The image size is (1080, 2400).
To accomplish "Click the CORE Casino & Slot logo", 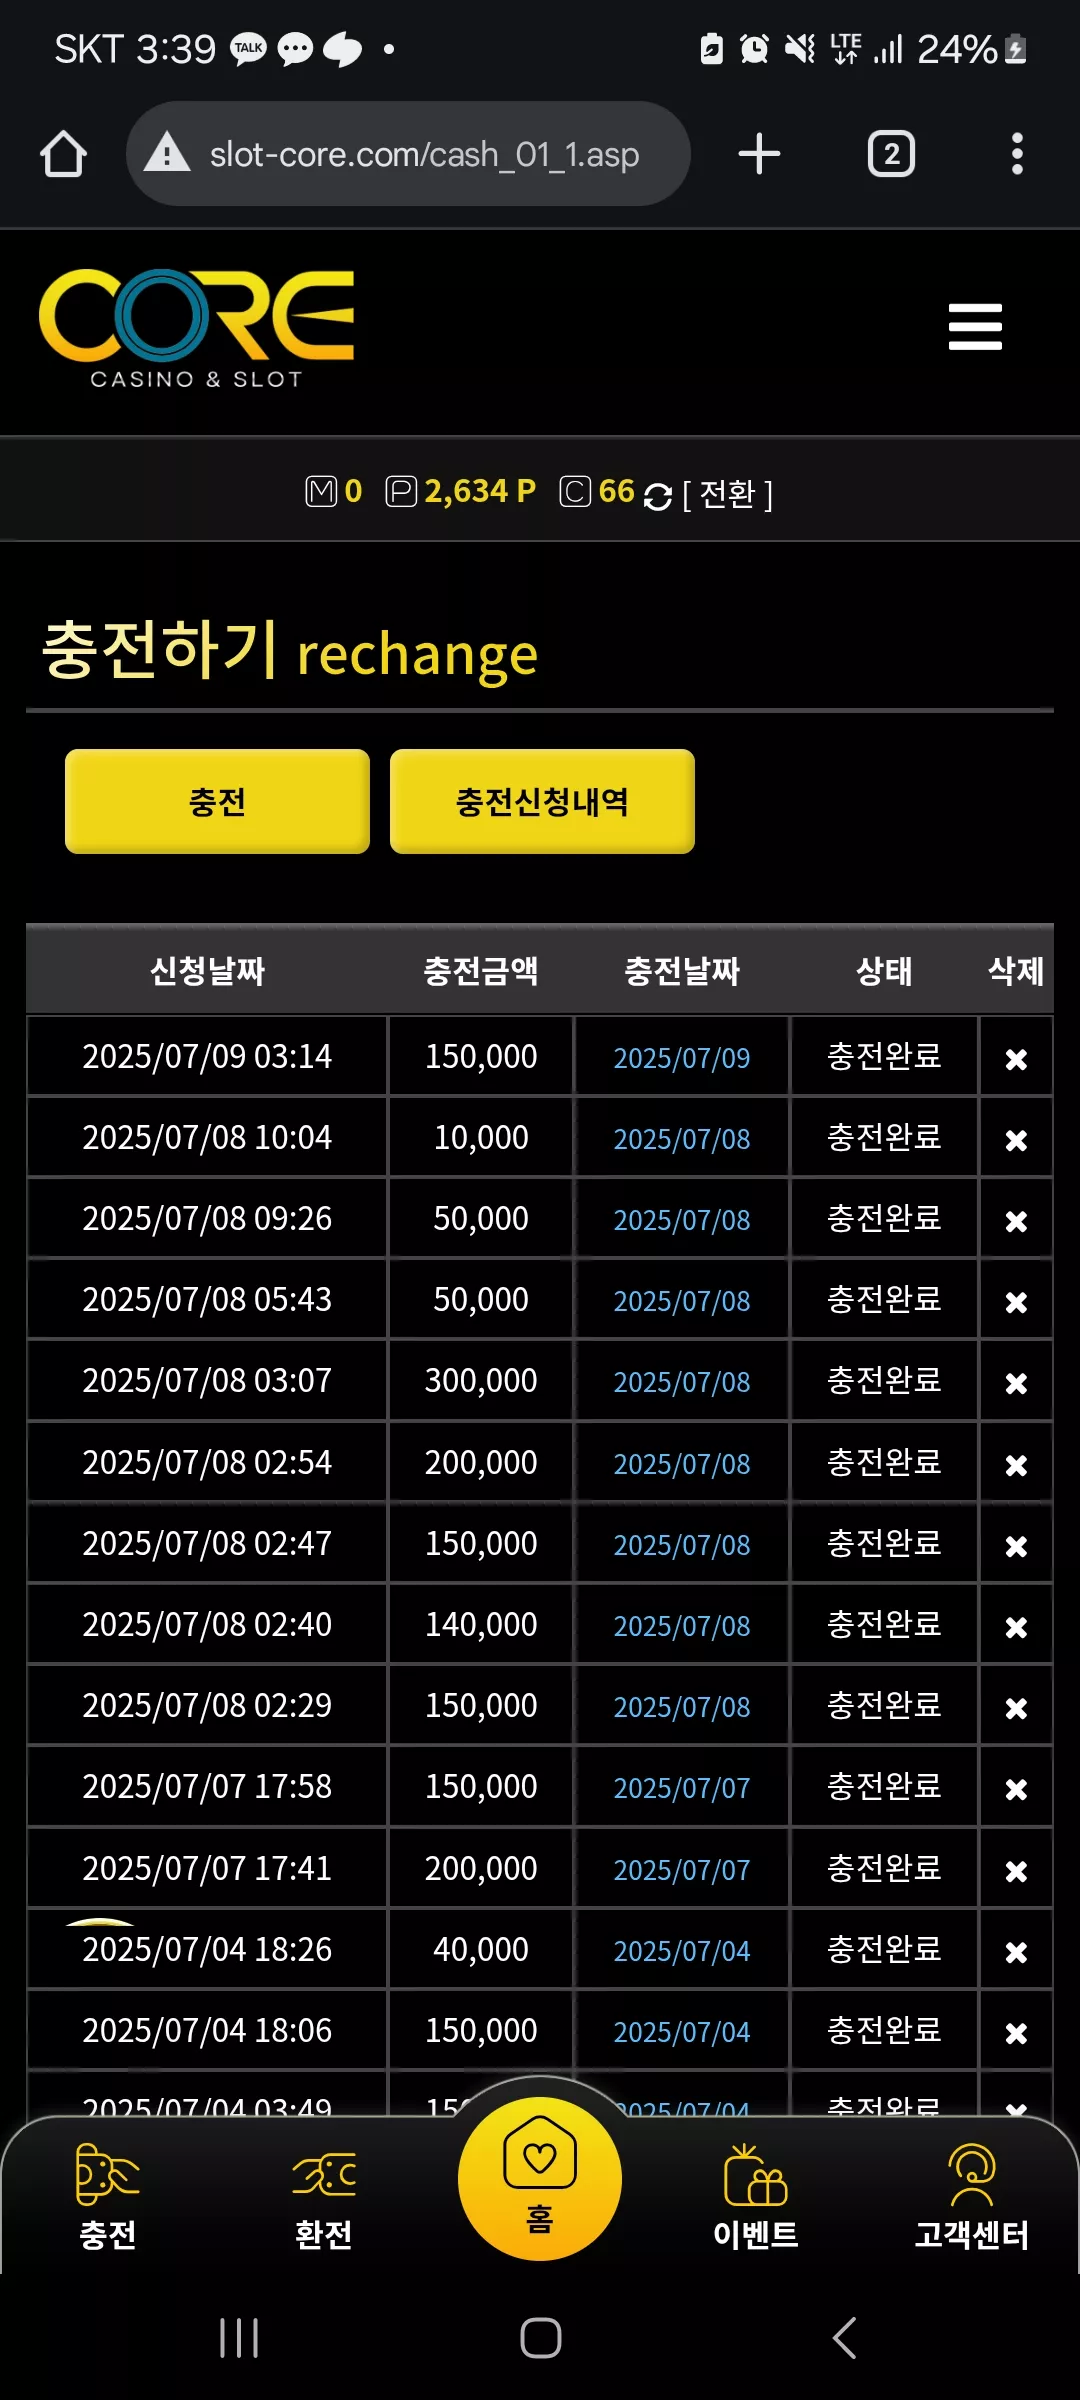I will coord(197,329).
